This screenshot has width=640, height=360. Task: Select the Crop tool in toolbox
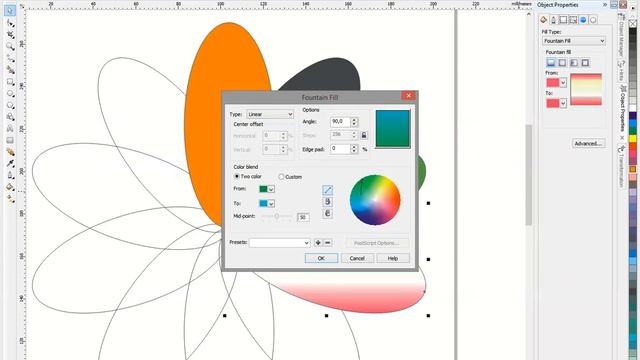point(10,35)
